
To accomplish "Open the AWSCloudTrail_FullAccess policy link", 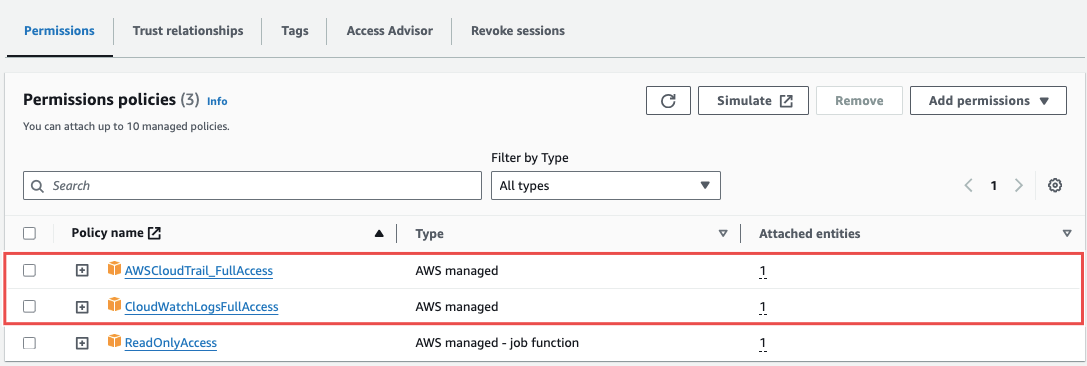I will click(198, 270).
